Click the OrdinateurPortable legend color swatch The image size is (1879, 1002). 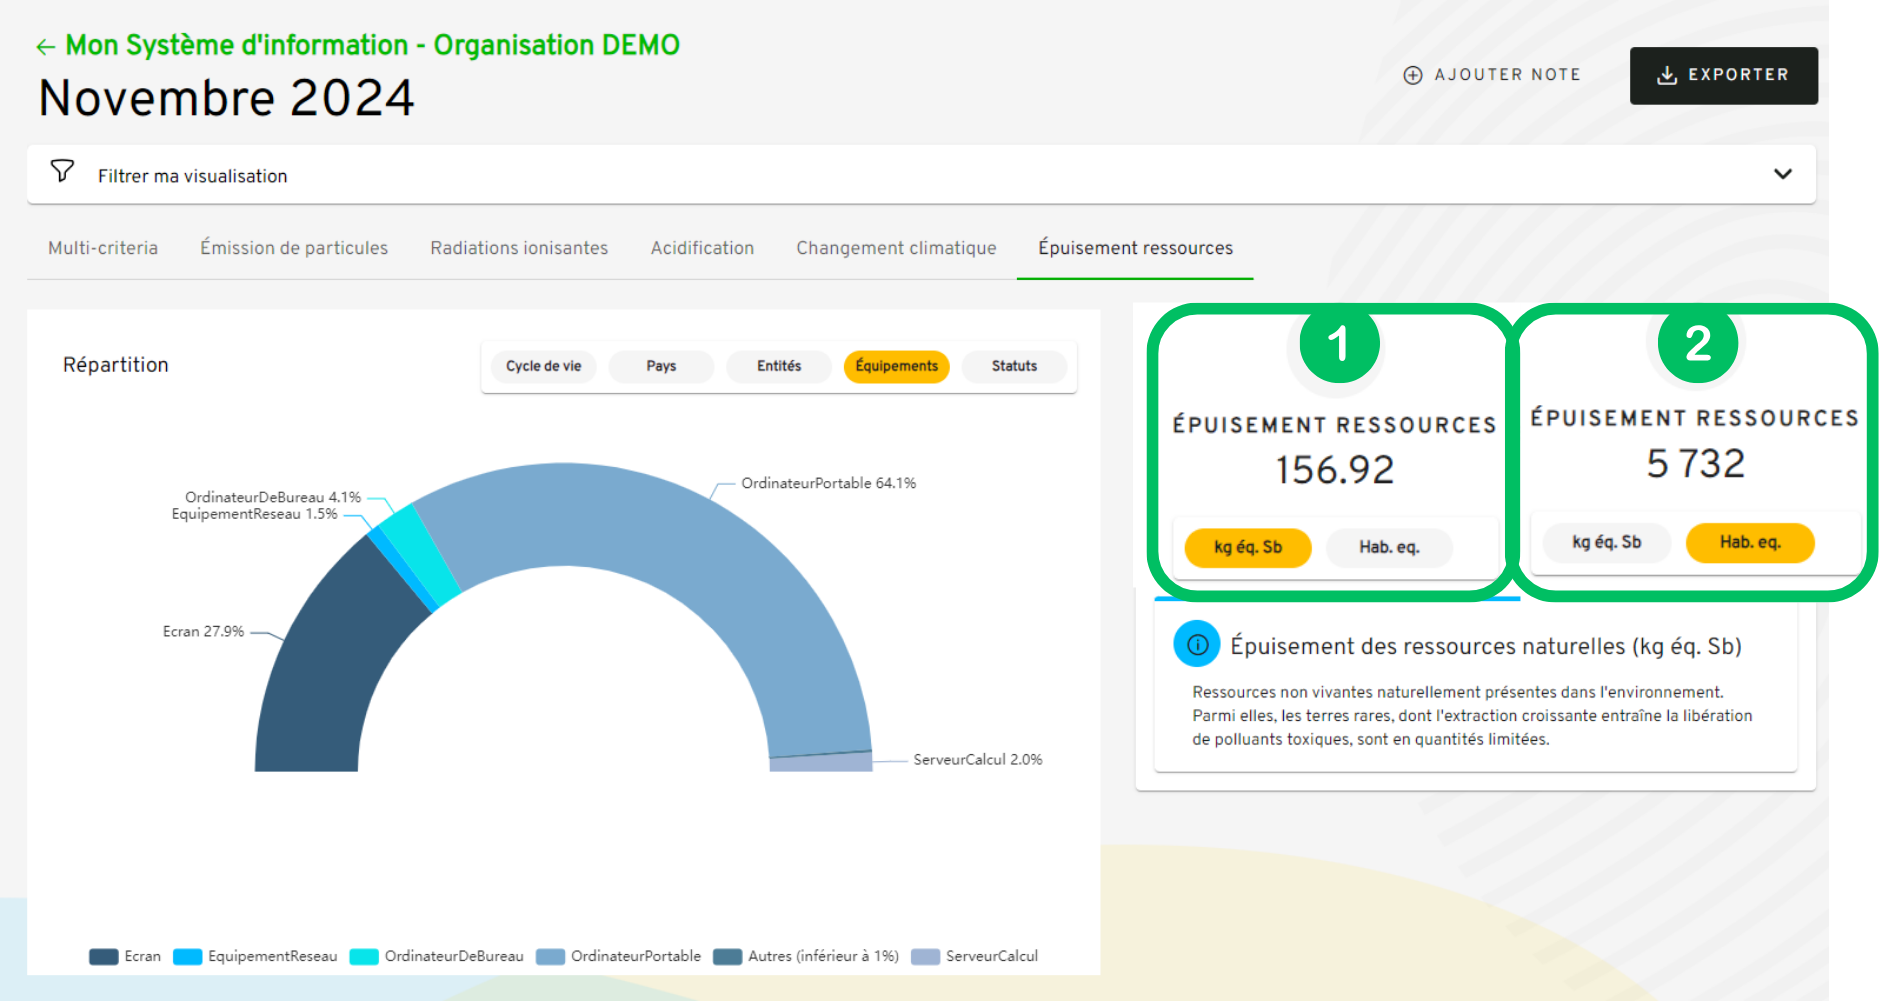tap(550, 957)
